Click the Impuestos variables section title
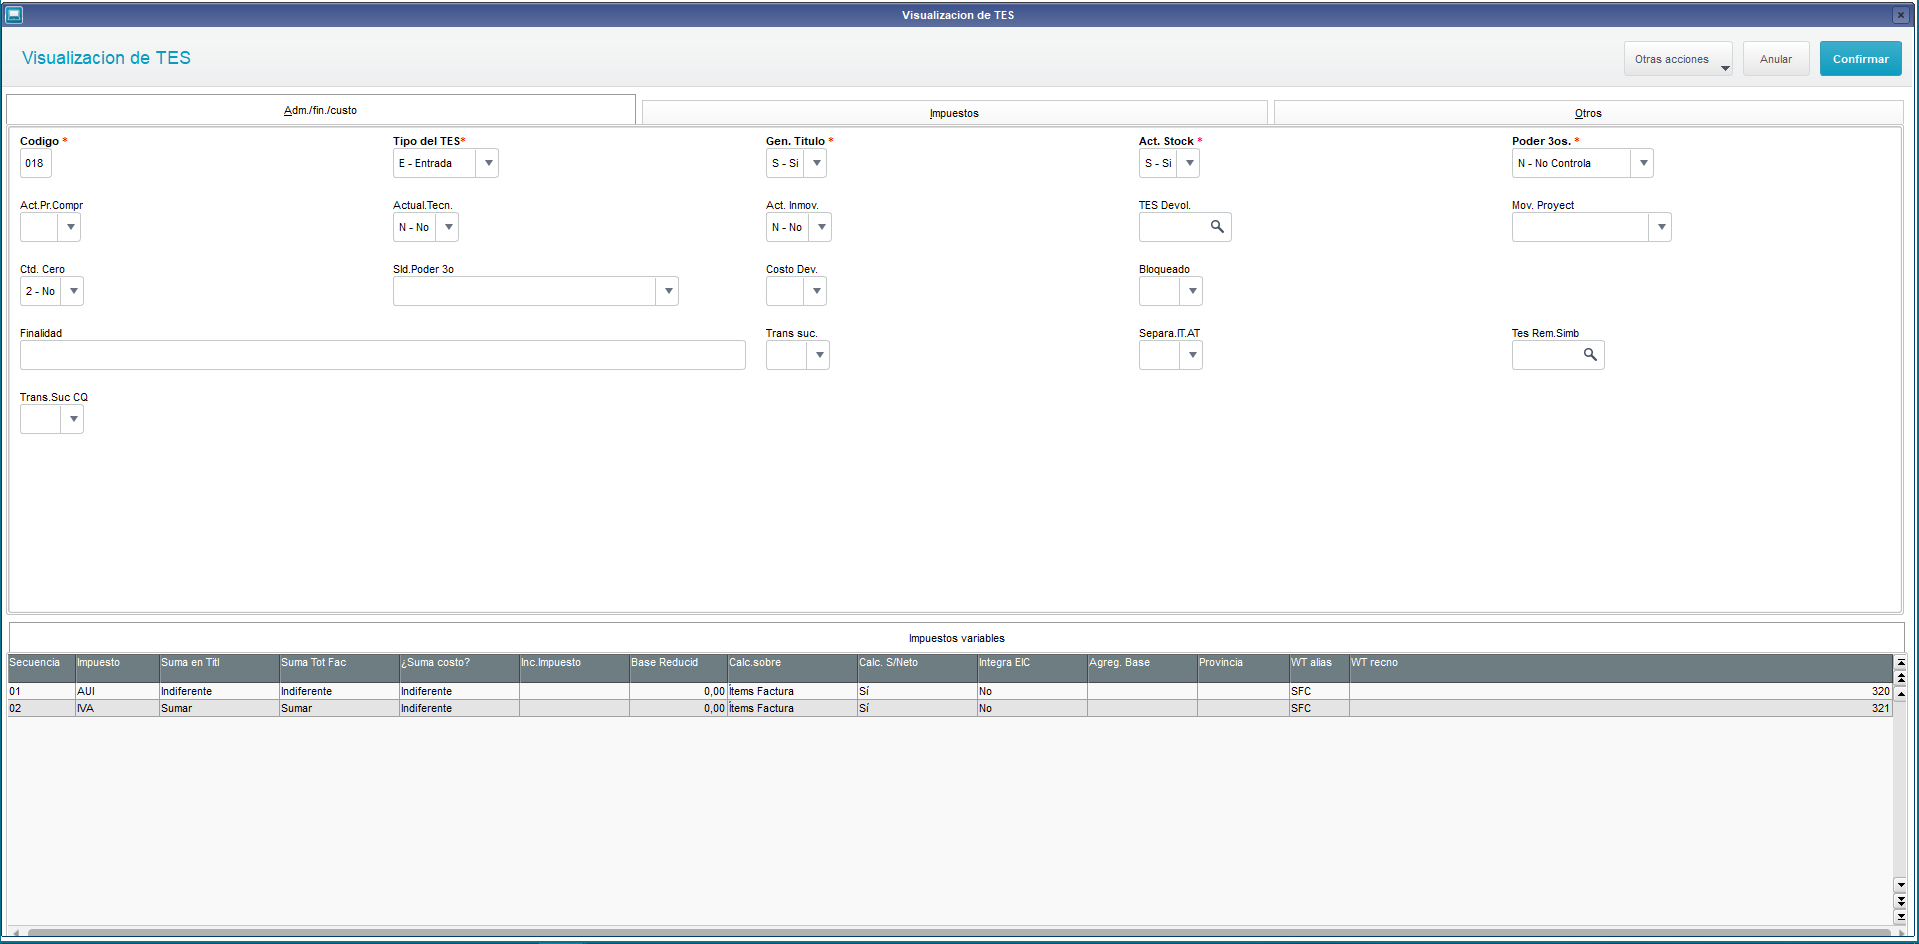The width and height of the screenshot is (1919, 944). coord(956,638)
